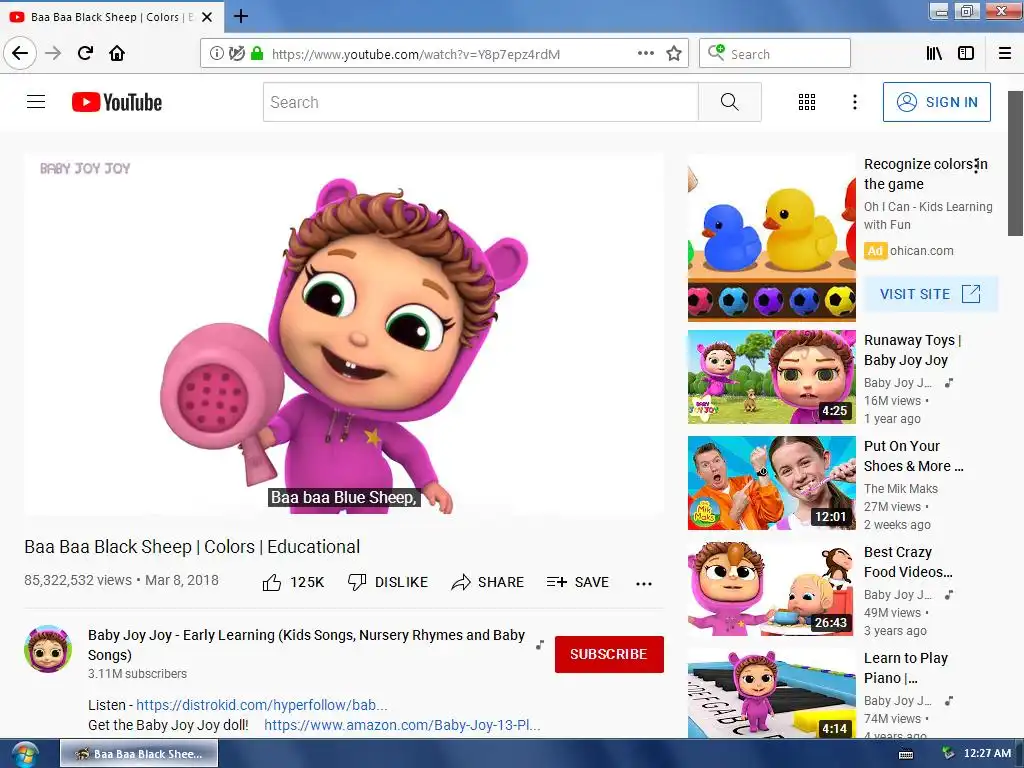Click the Firefox search box

(x=775, y=54)
